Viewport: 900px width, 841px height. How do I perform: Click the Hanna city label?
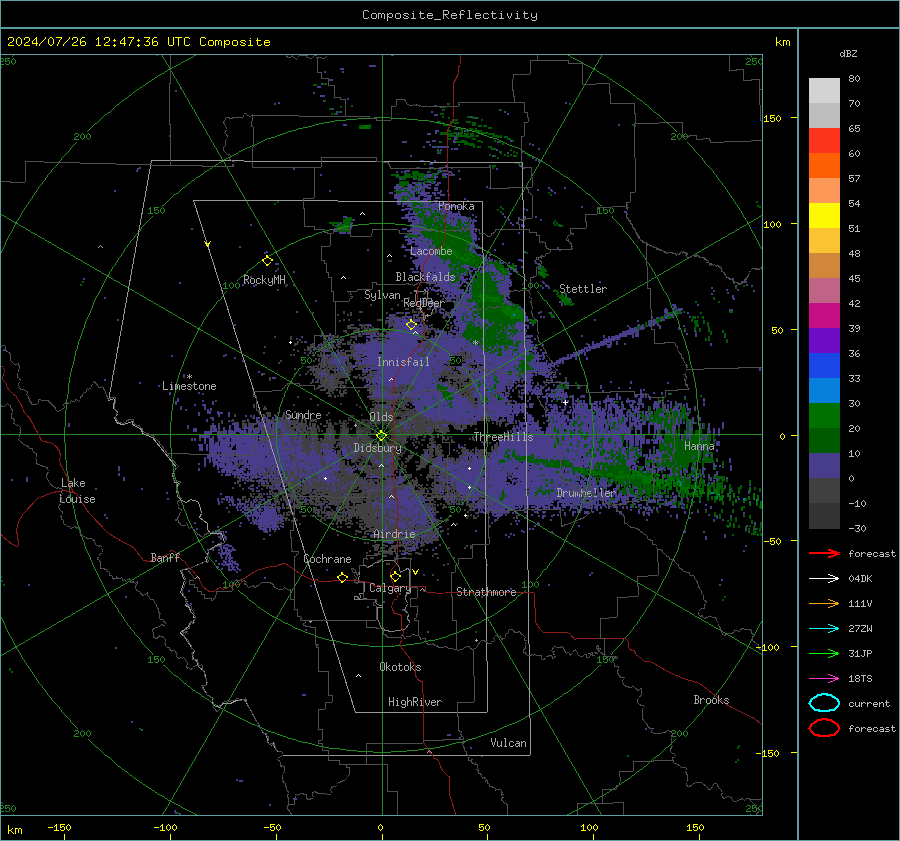[x=699, y=446]
